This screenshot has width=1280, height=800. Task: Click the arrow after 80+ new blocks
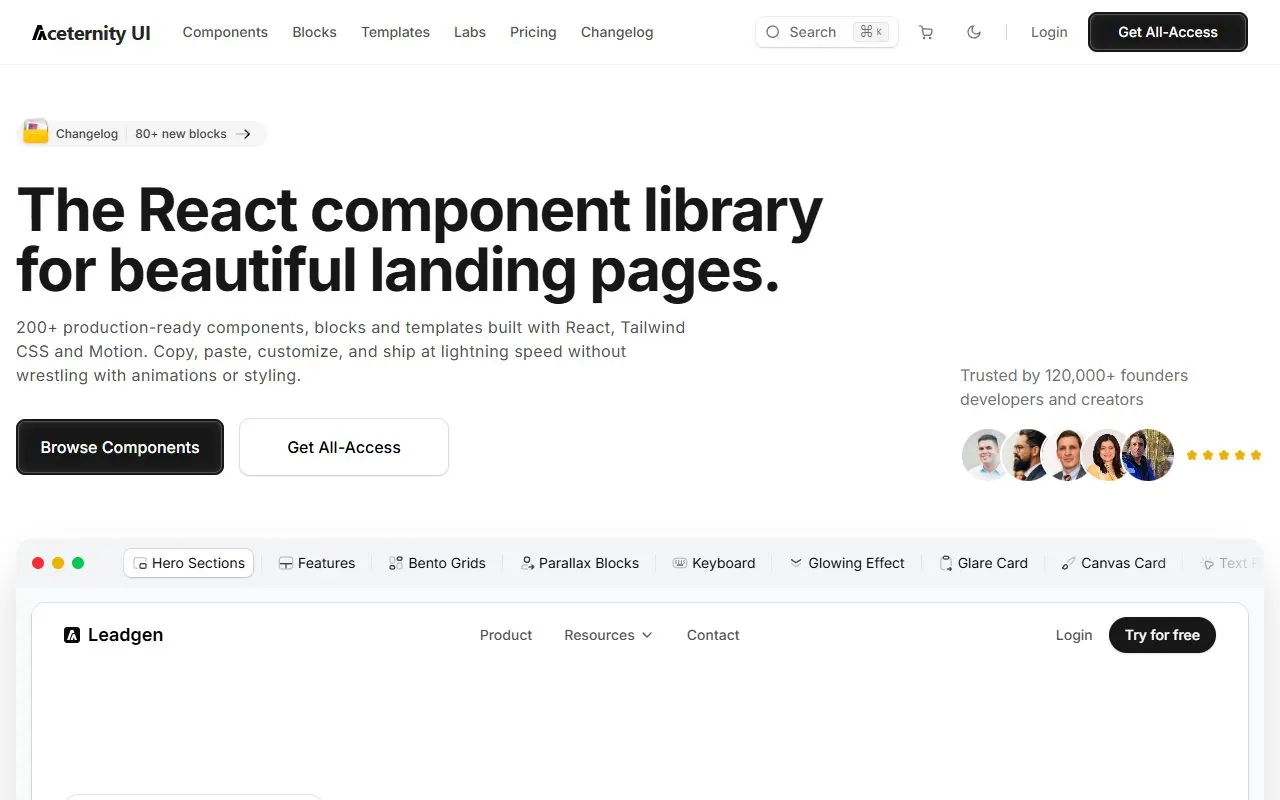pyautogui.click(x=244, y=134)
